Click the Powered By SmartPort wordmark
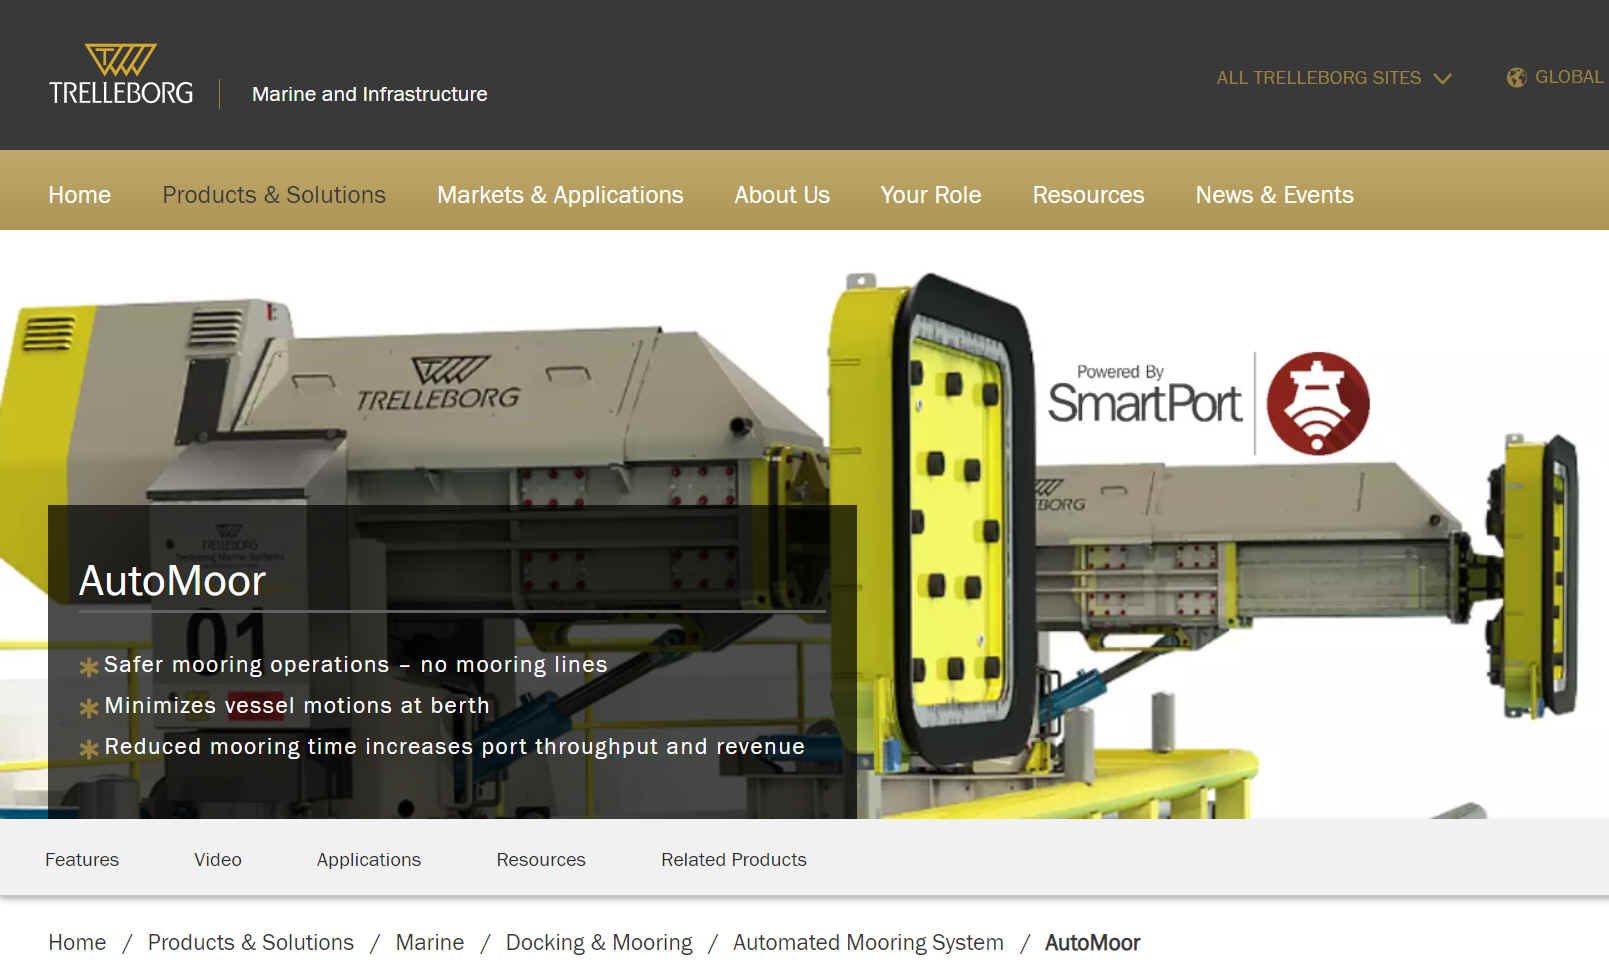The image size is (1609, 971). point(1144,395)
